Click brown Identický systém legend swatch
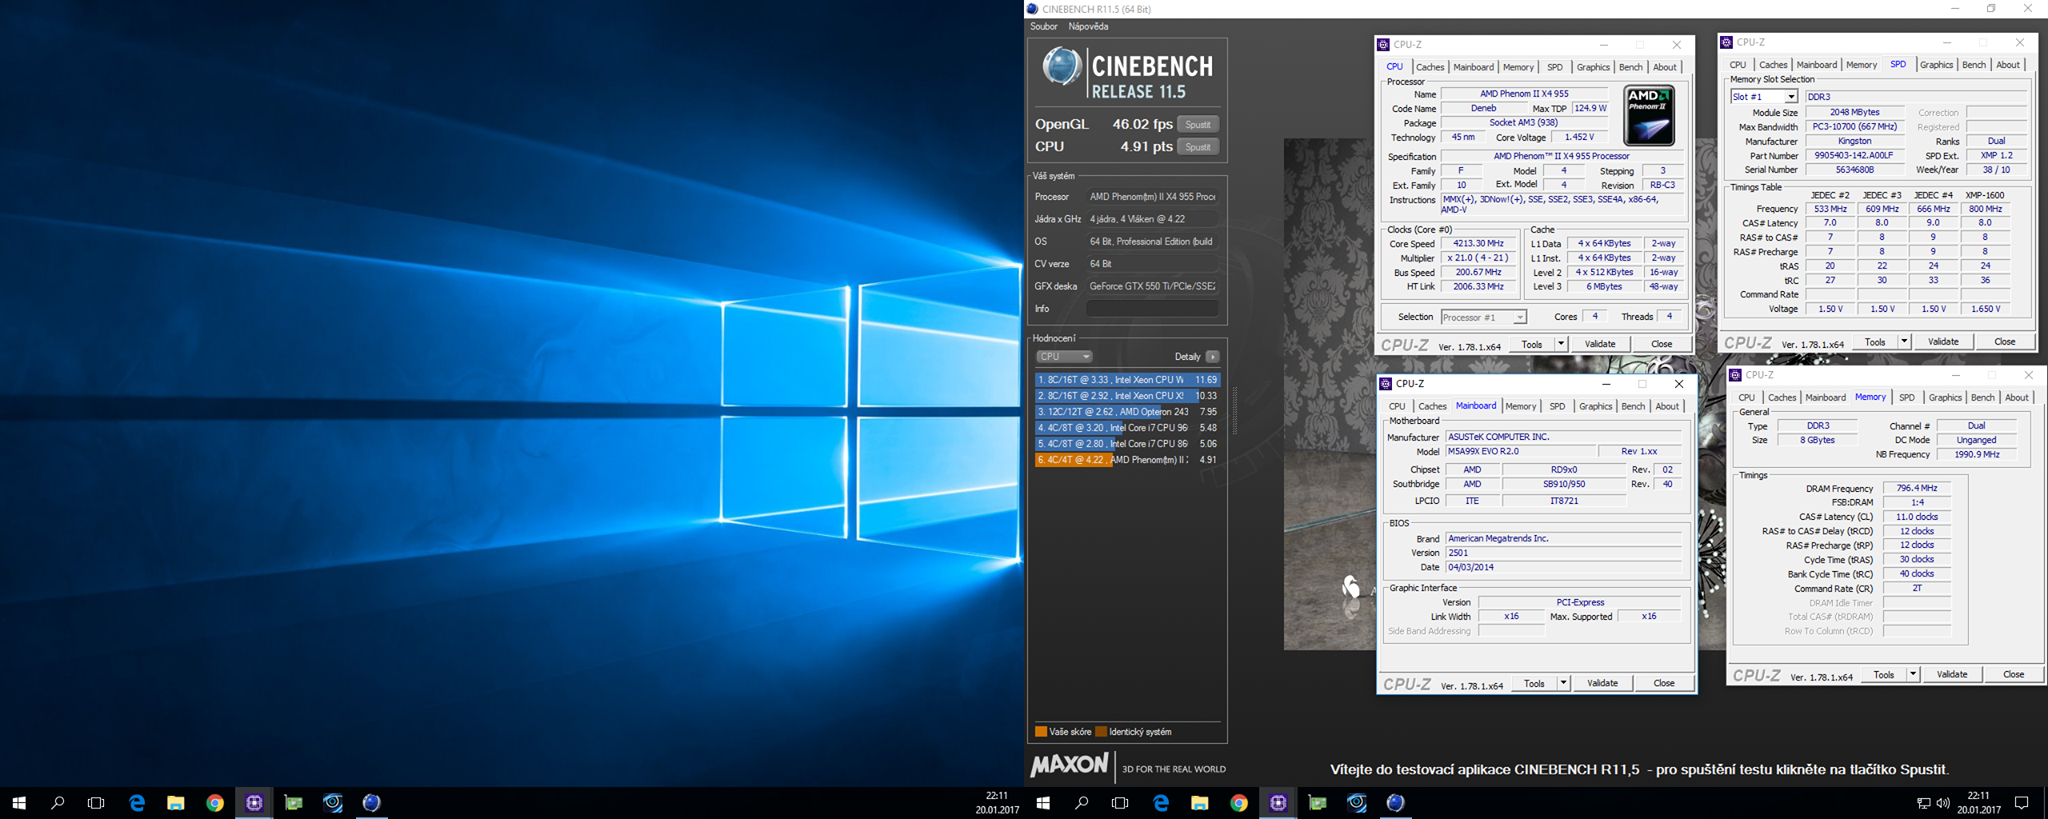Viewport: 2048px width, 819px height. tap(1101, 732)
